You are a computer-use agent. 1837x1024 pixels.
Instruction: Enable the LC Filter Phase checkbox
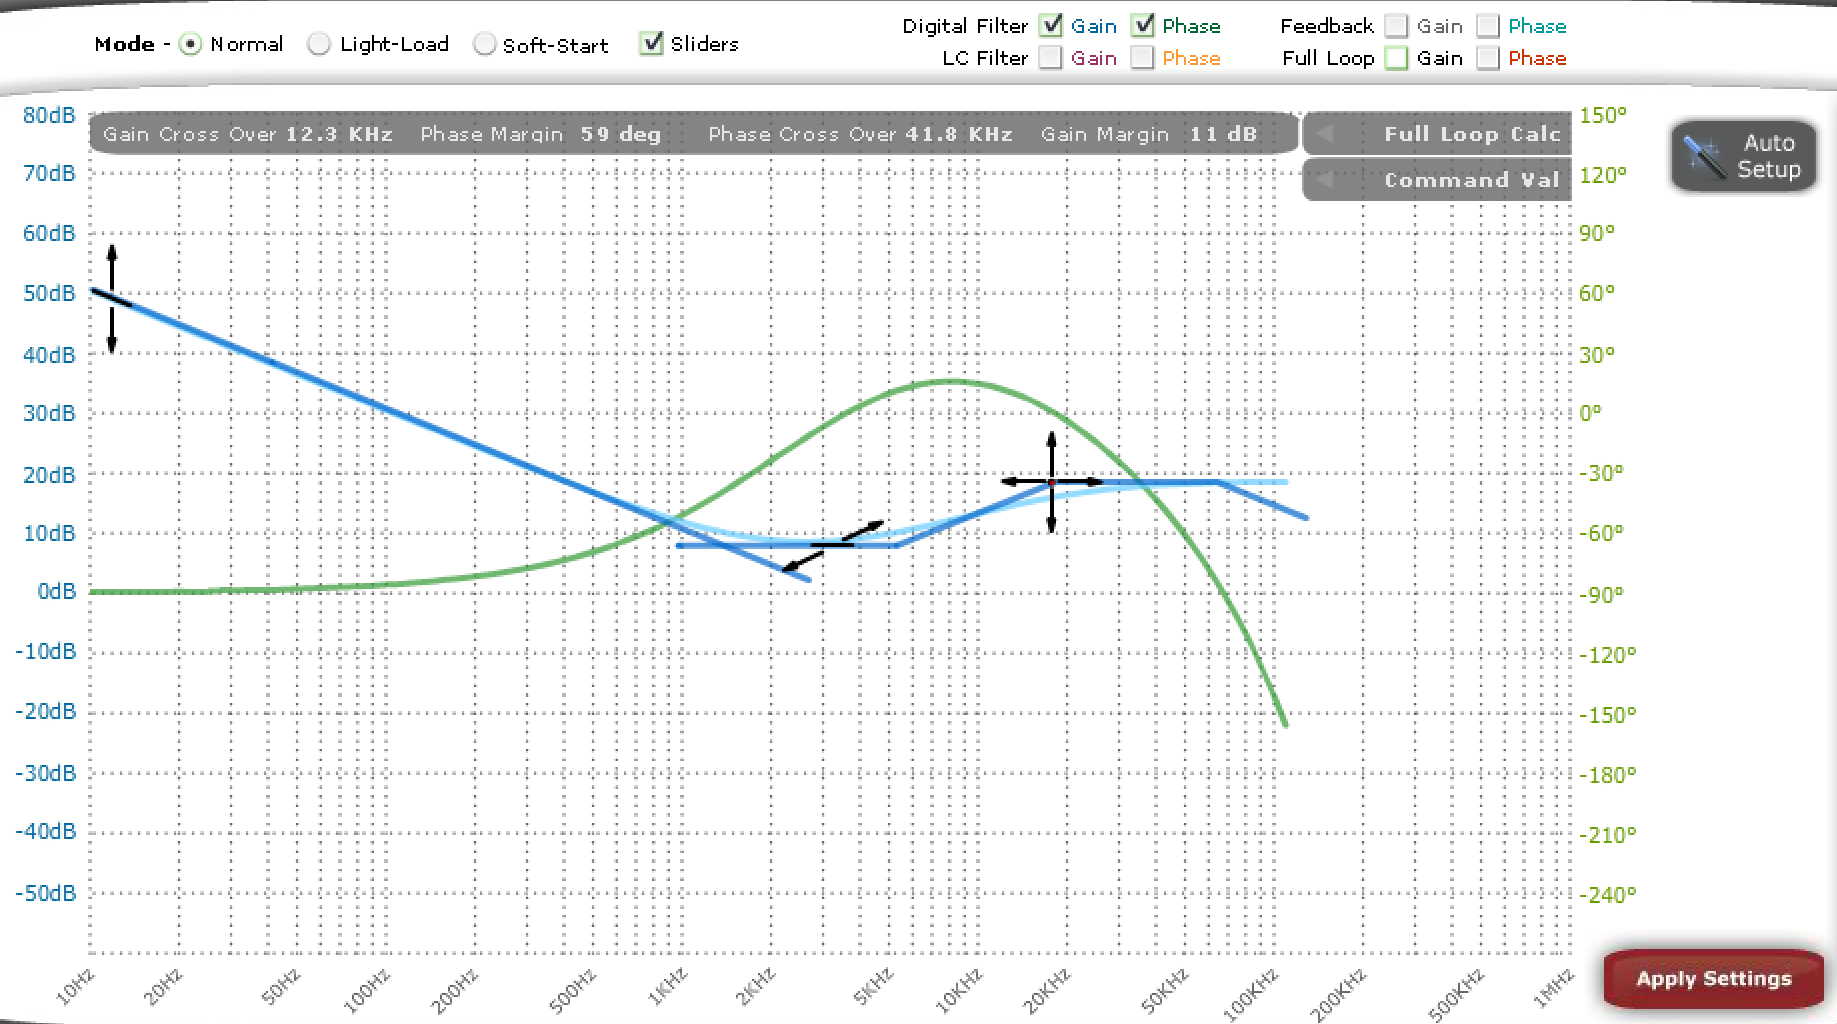(1143, 58)
